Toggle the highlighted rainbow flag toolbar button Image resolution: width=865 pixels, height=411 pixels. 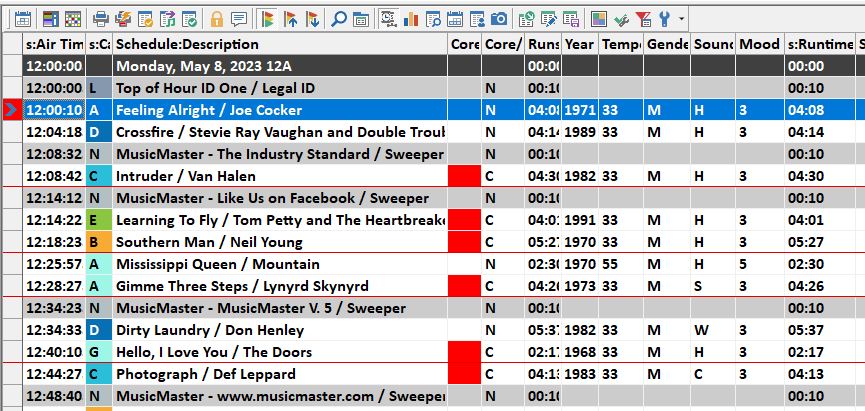[266, 18]
